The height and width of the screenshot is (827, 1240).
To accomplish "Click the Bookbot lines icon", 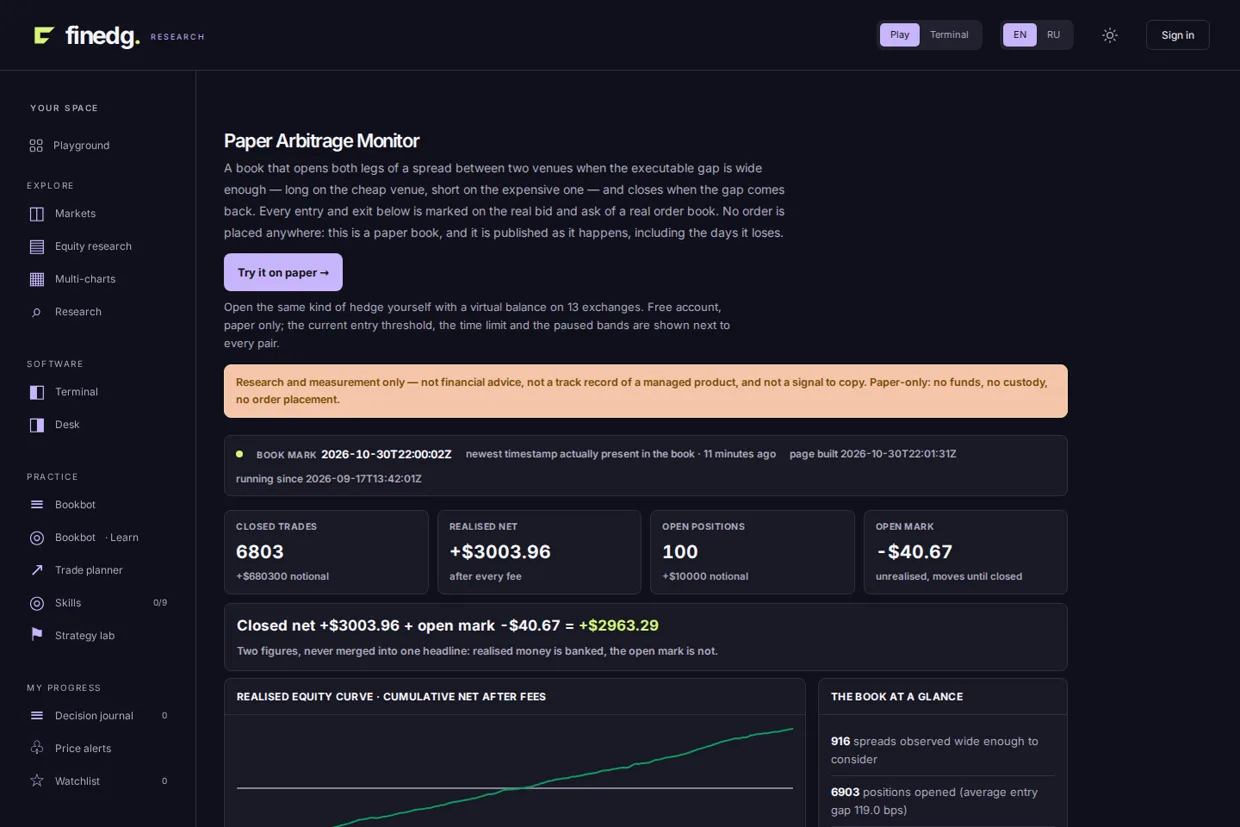I will click(37, 505).
